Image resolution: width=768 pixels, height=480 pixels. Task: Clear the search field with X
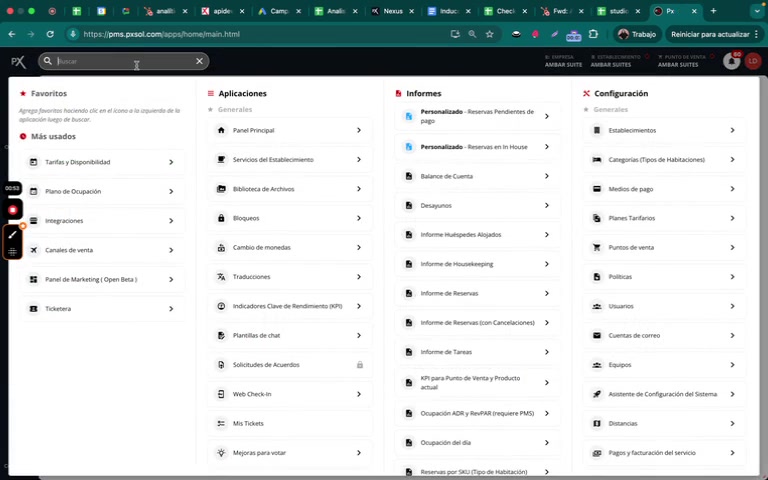(x=199, y=61)
